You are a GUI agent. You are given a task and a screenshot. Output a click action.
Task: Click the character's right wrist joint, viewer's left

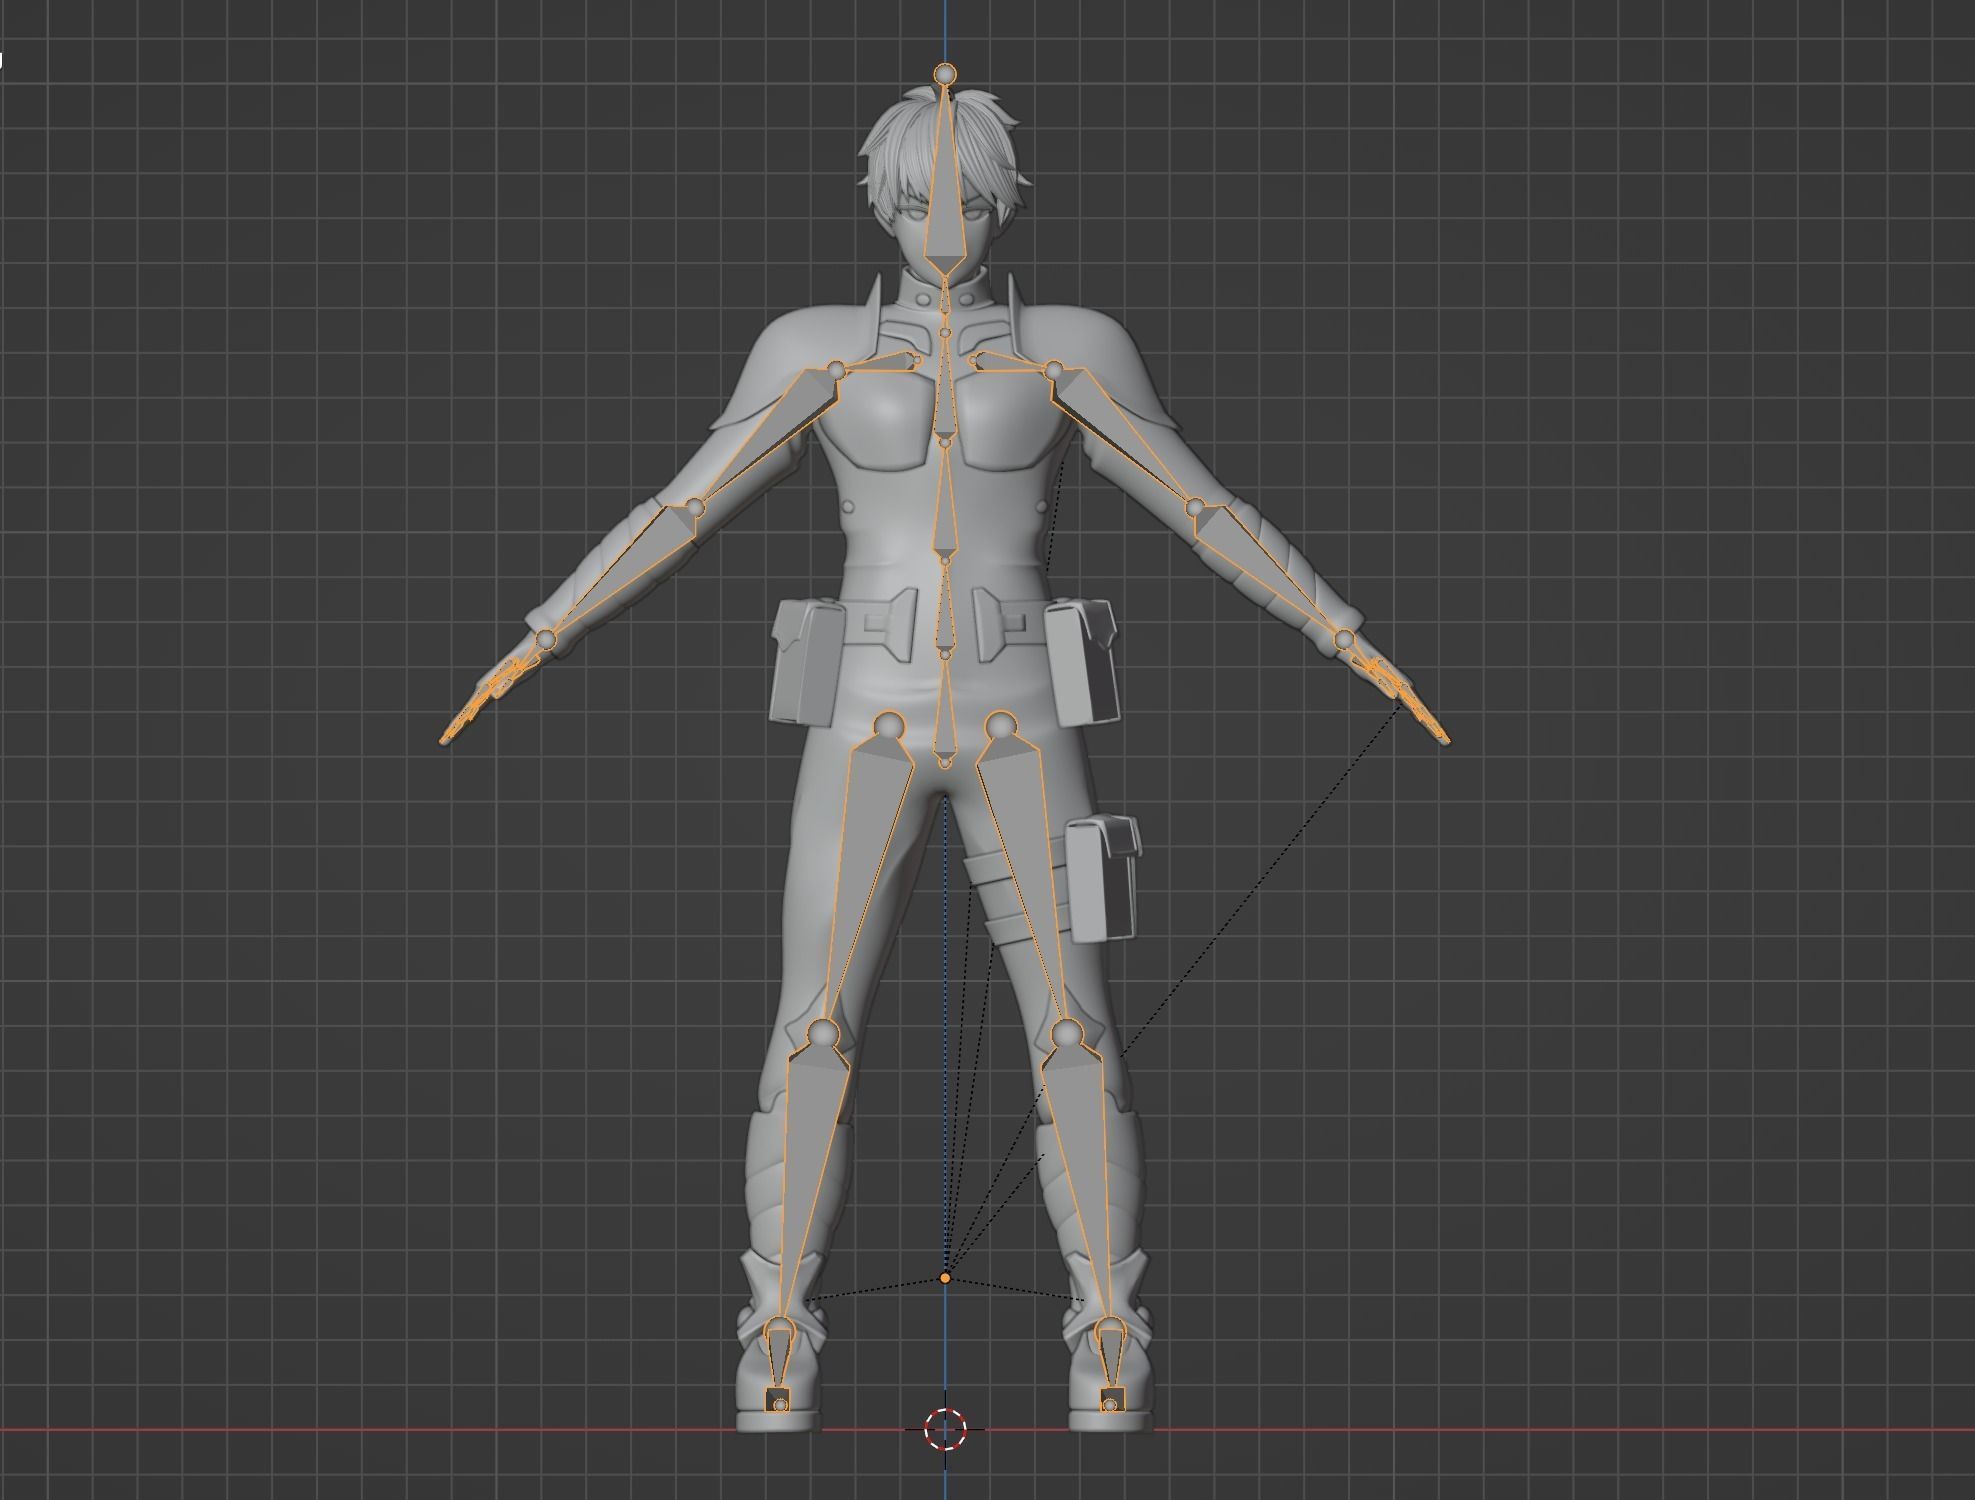pyautogui.click(x=545, y=639)
